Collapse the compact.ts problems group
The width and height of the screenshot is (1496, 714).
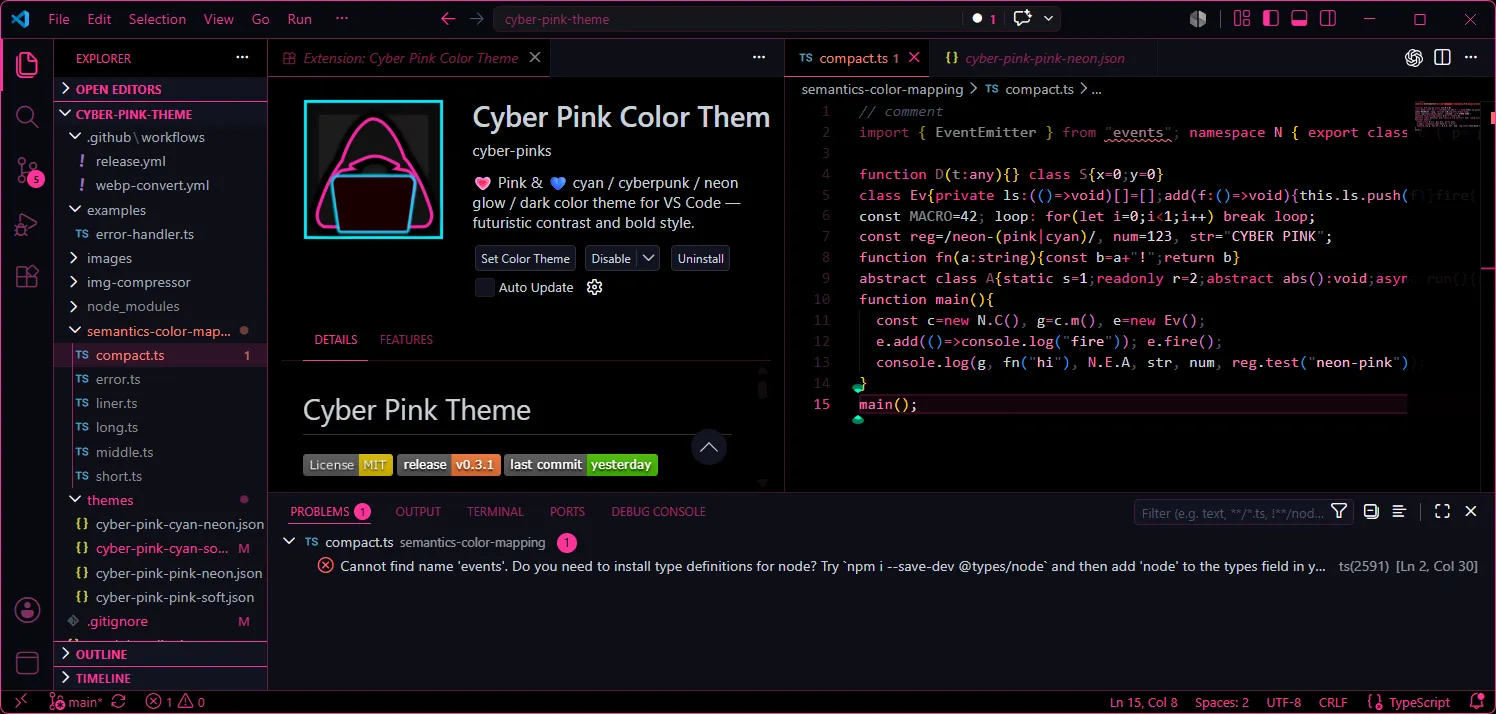click(290, 542)
